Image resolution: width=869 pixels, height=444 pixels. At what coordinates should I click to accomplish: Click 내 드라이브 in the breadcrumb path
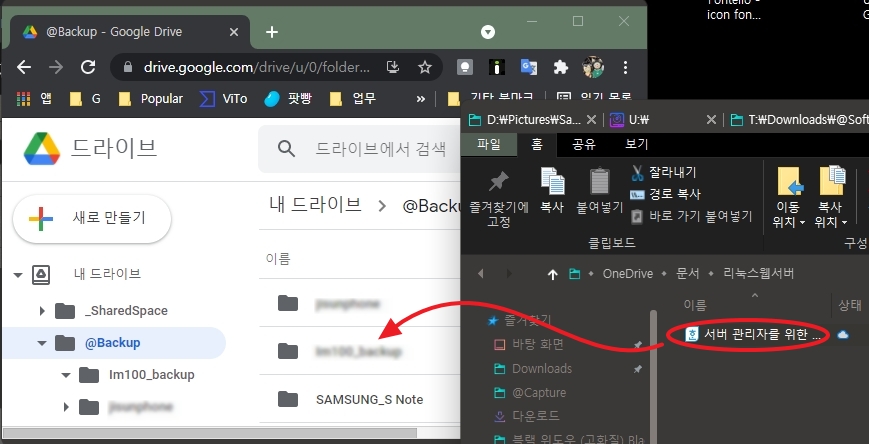click(x=315, y=205)
